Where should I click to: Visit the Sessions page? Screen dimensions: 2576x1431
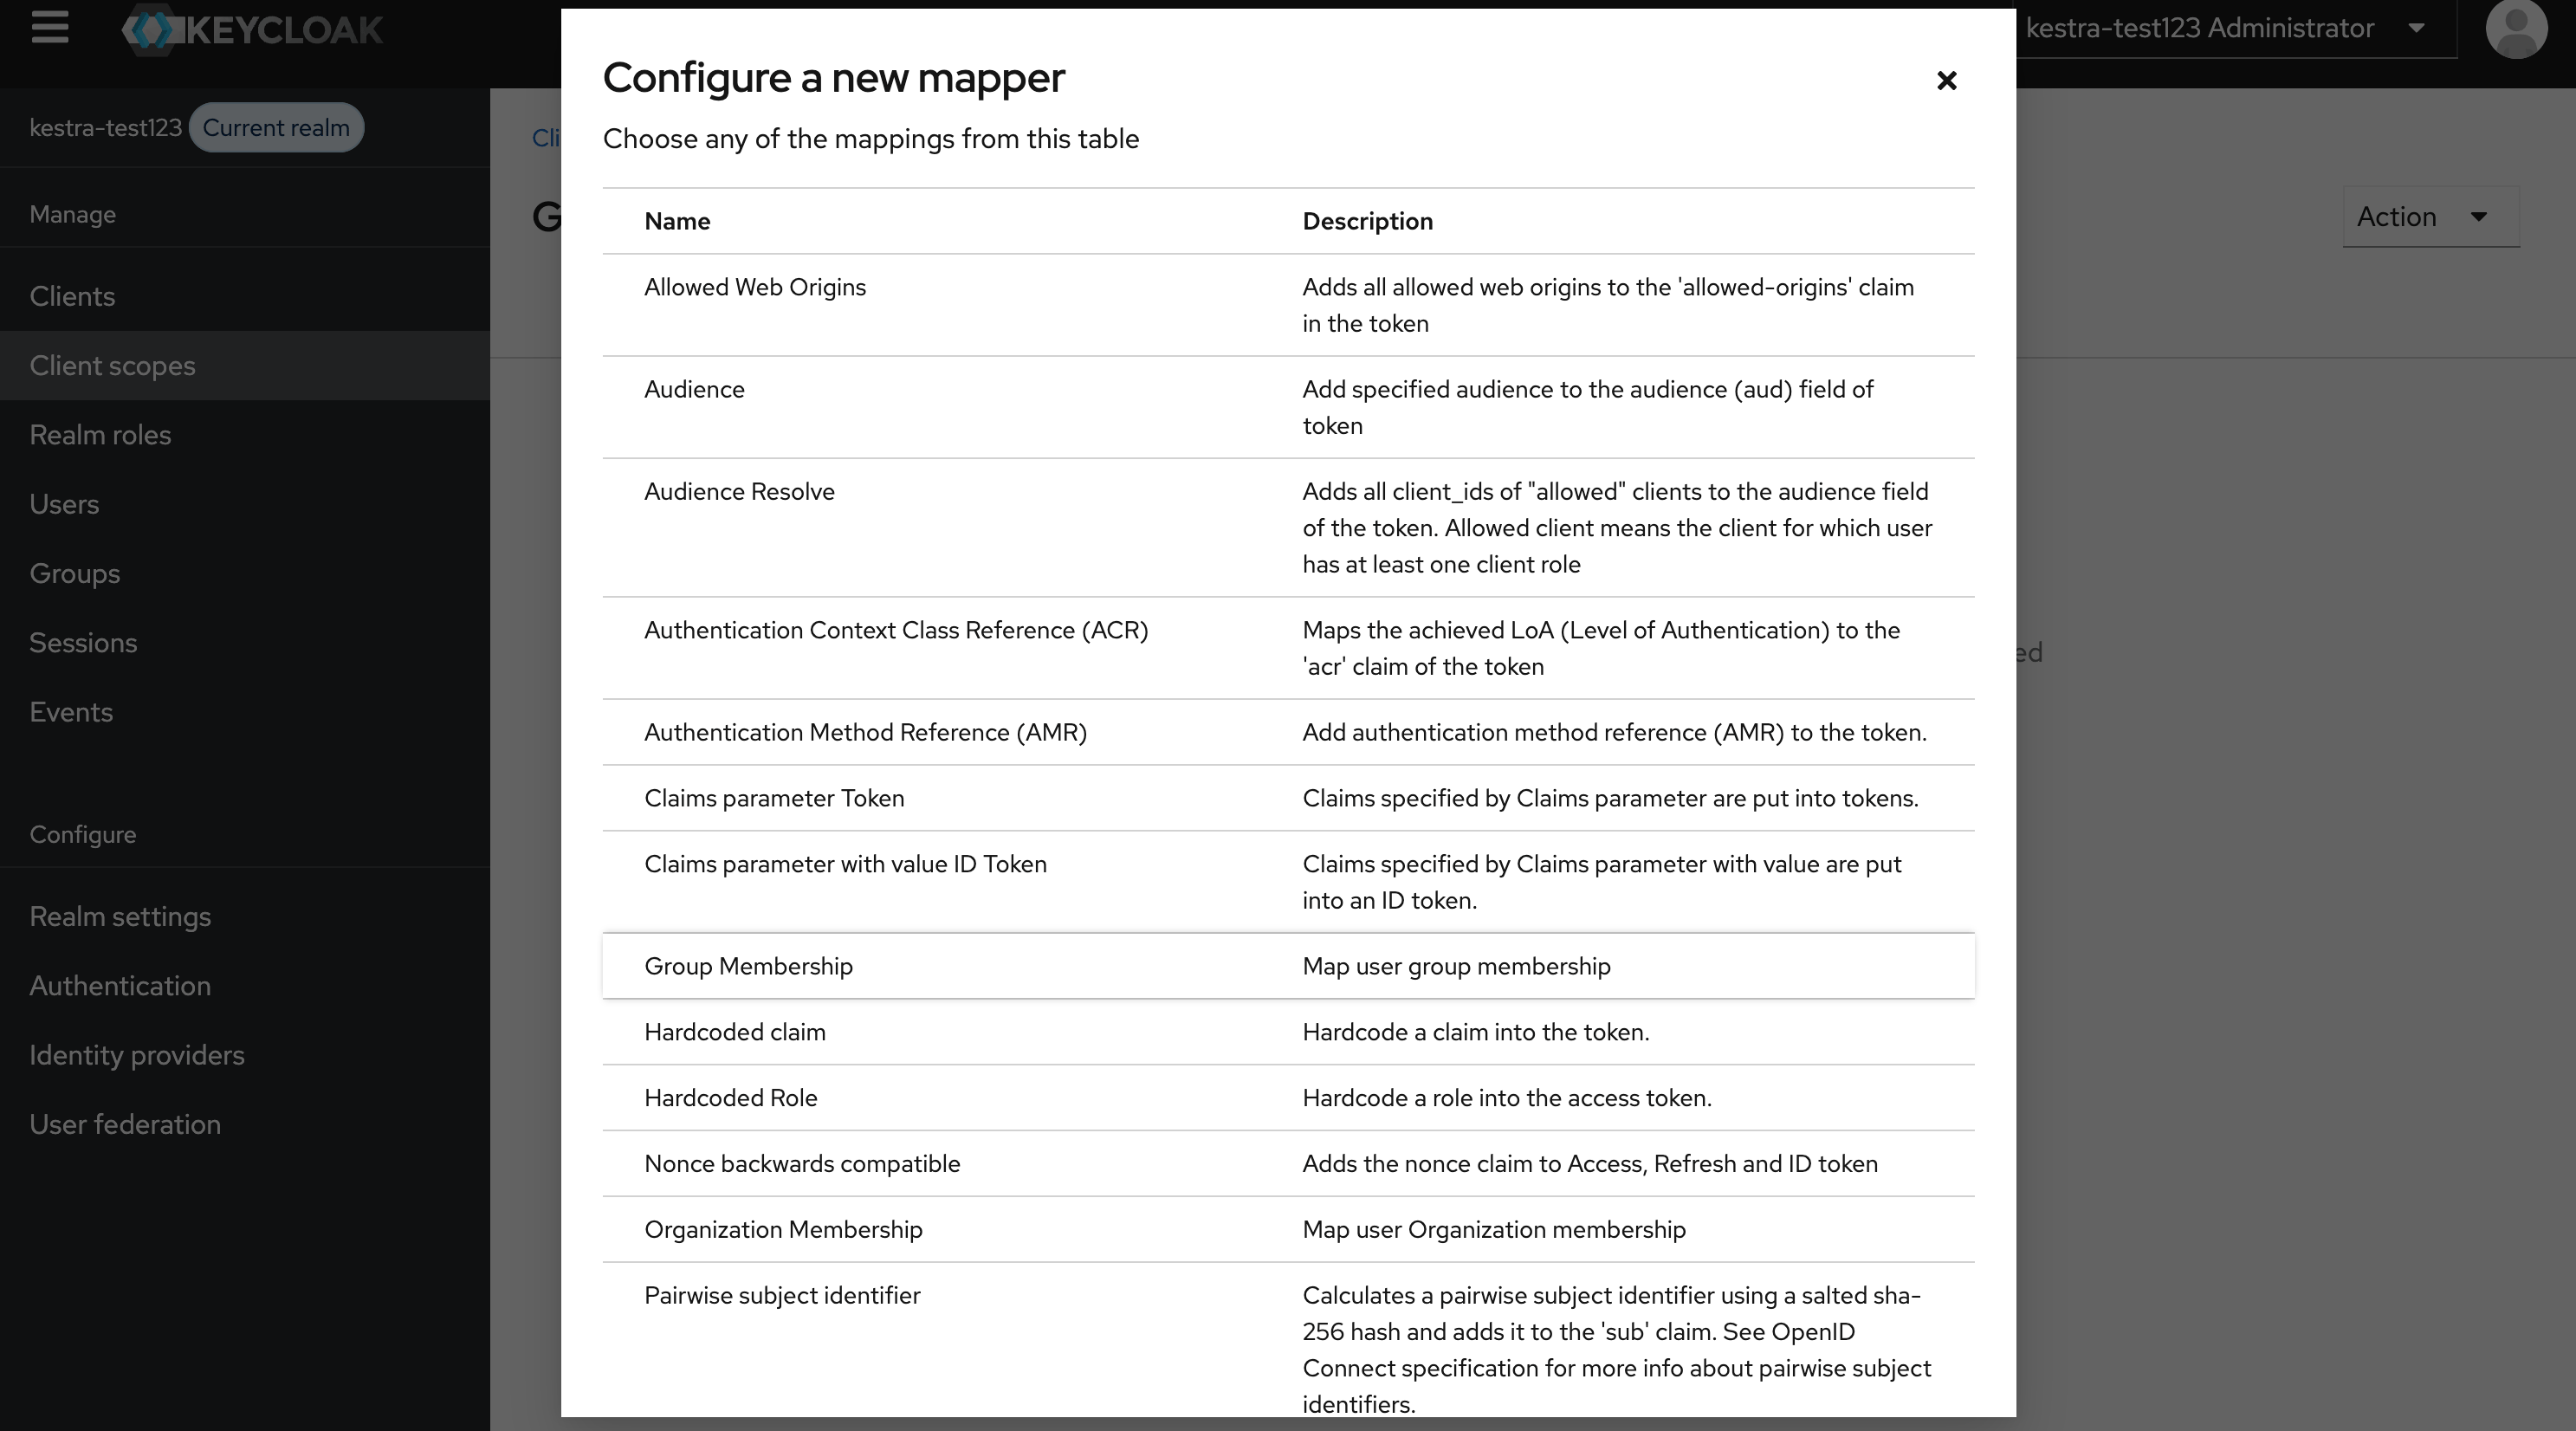(x=83, y=642)
